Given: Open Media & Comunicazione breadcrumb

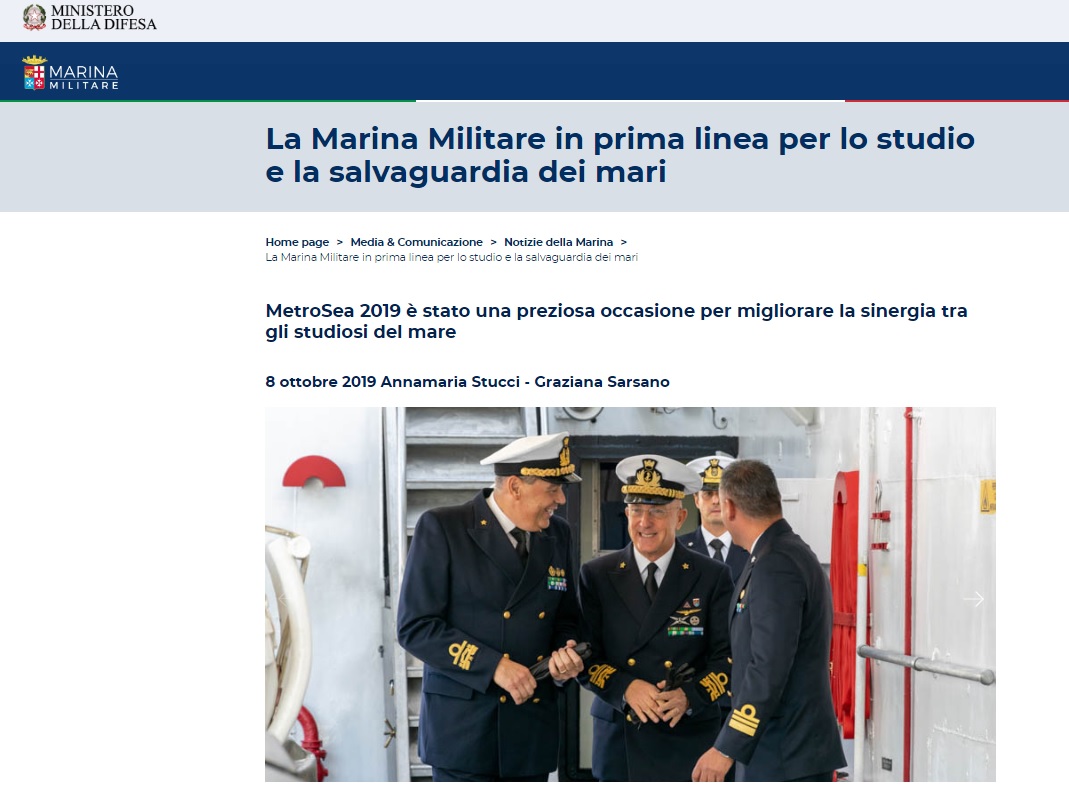Looking at the screenshot, I should (417, 242).
